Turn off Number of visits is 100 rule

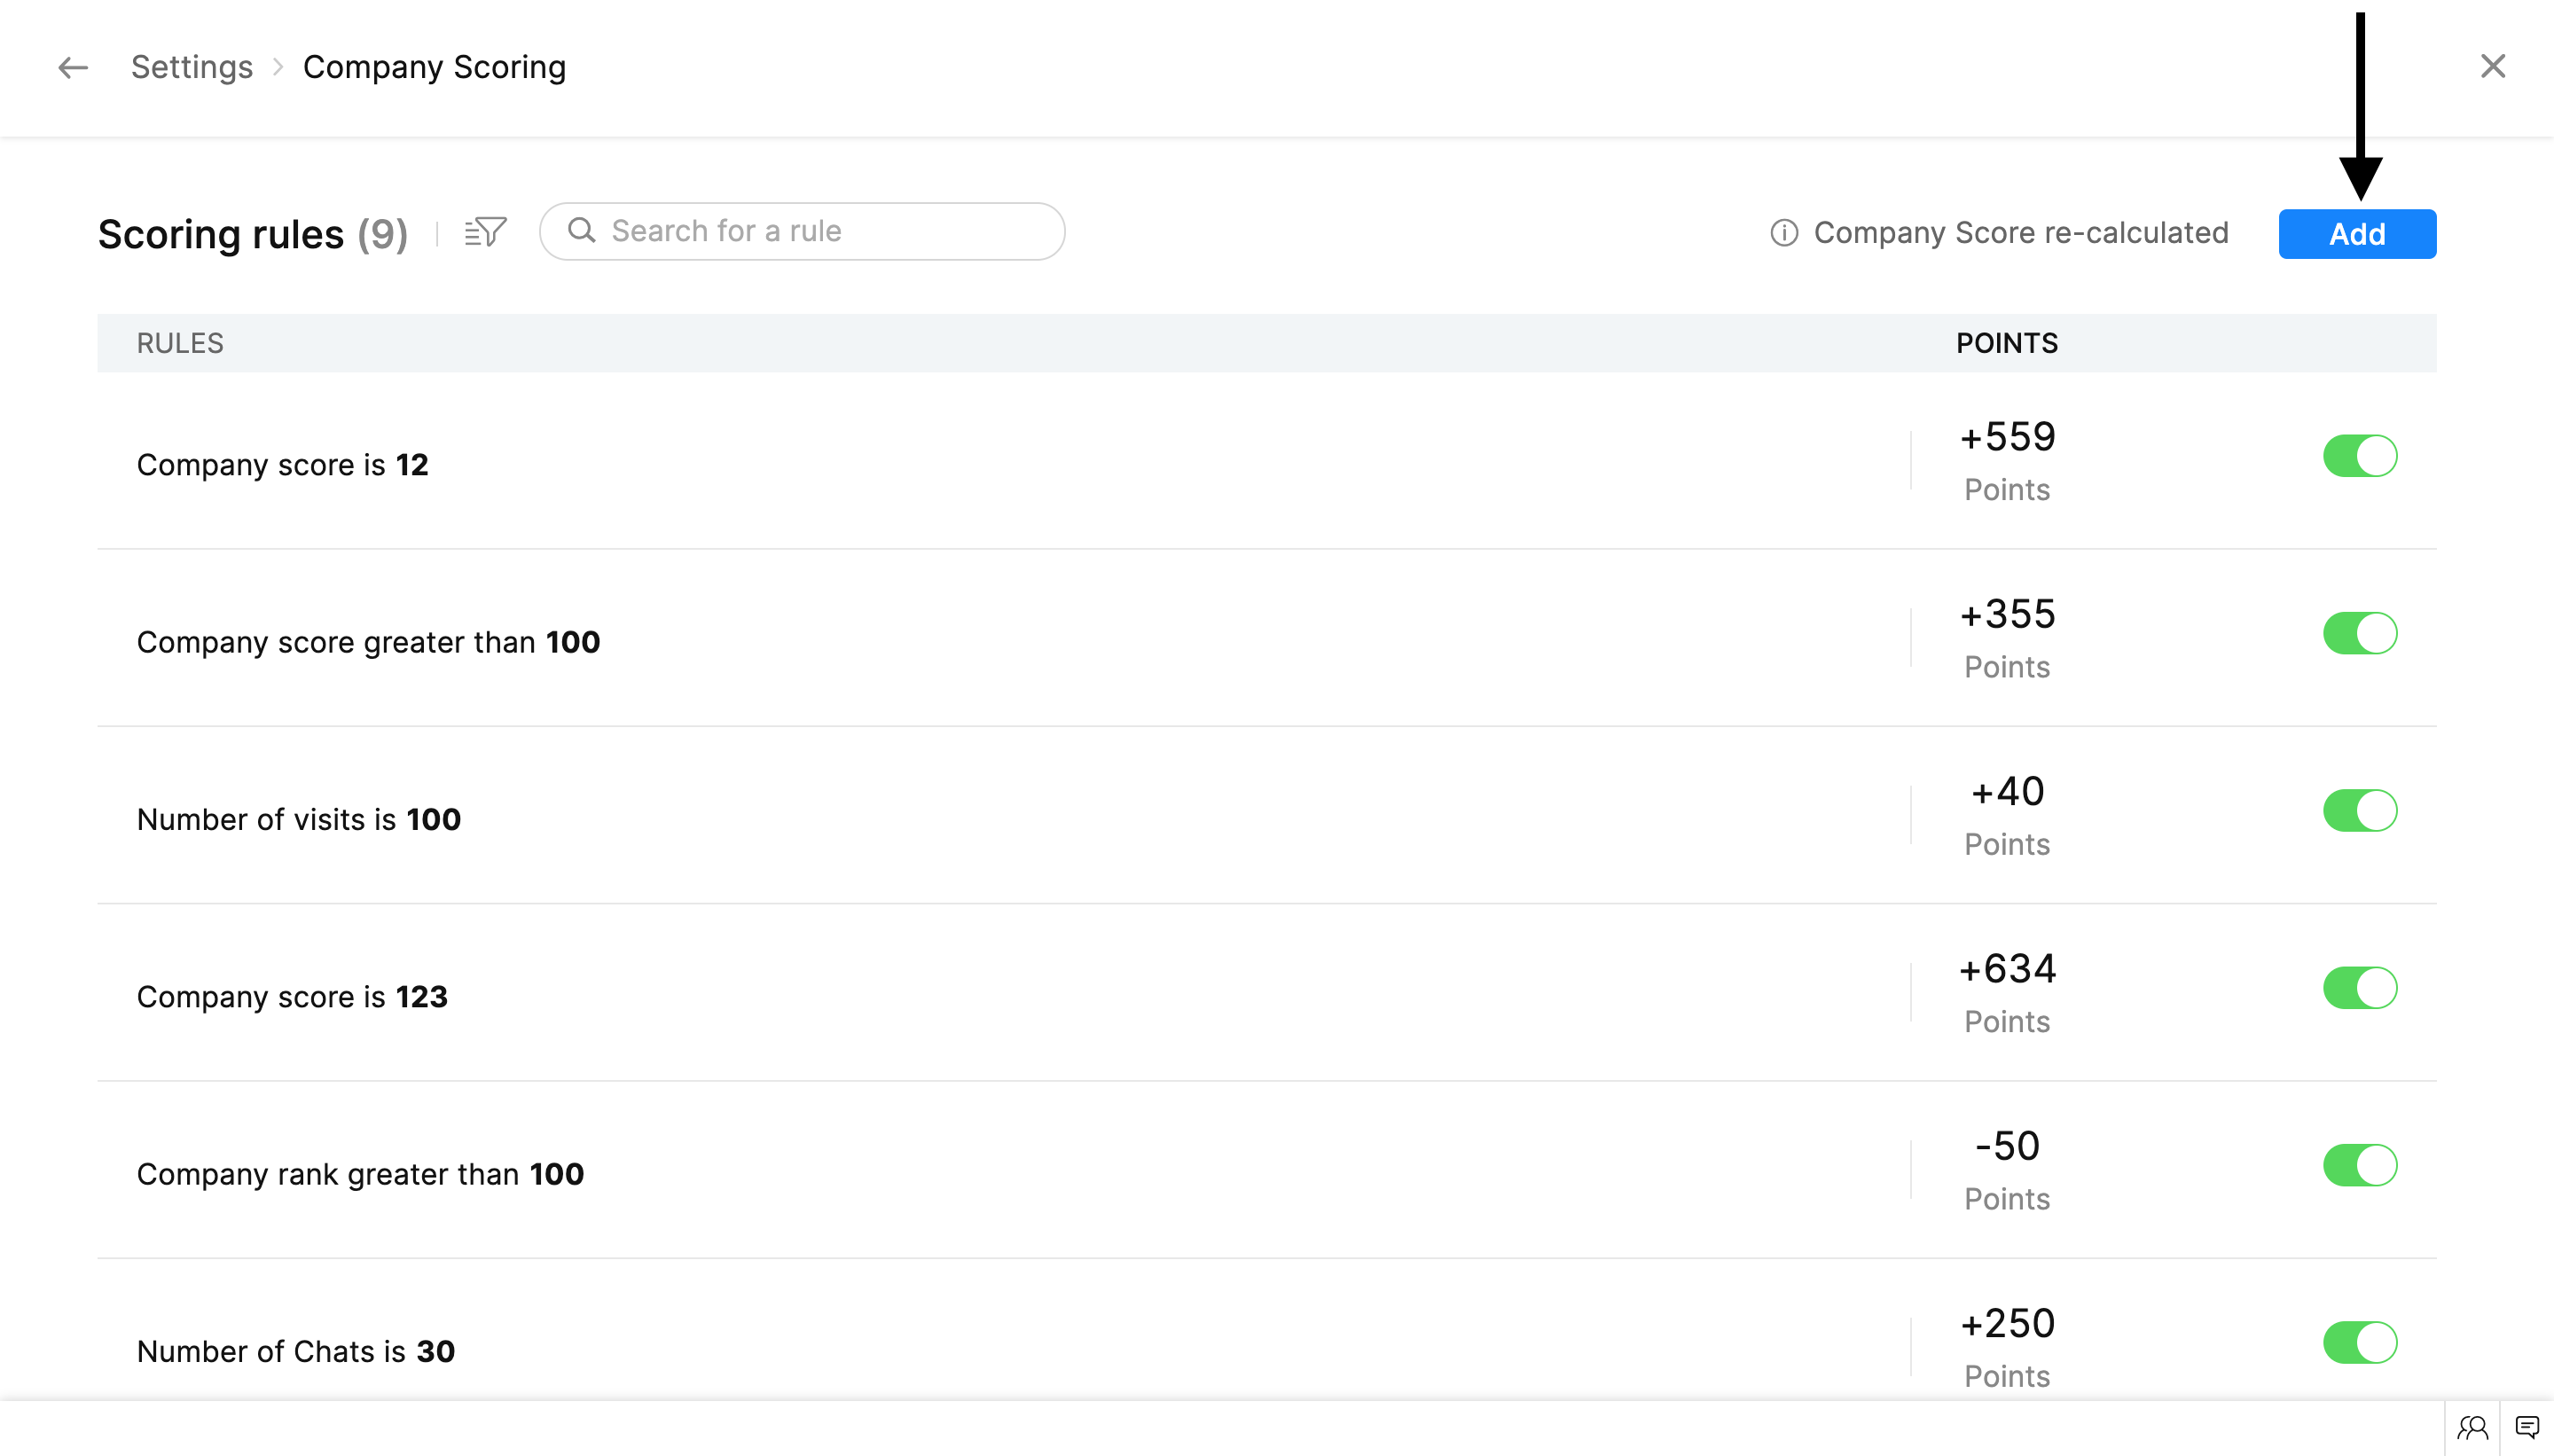click(x=2359, y=811)
